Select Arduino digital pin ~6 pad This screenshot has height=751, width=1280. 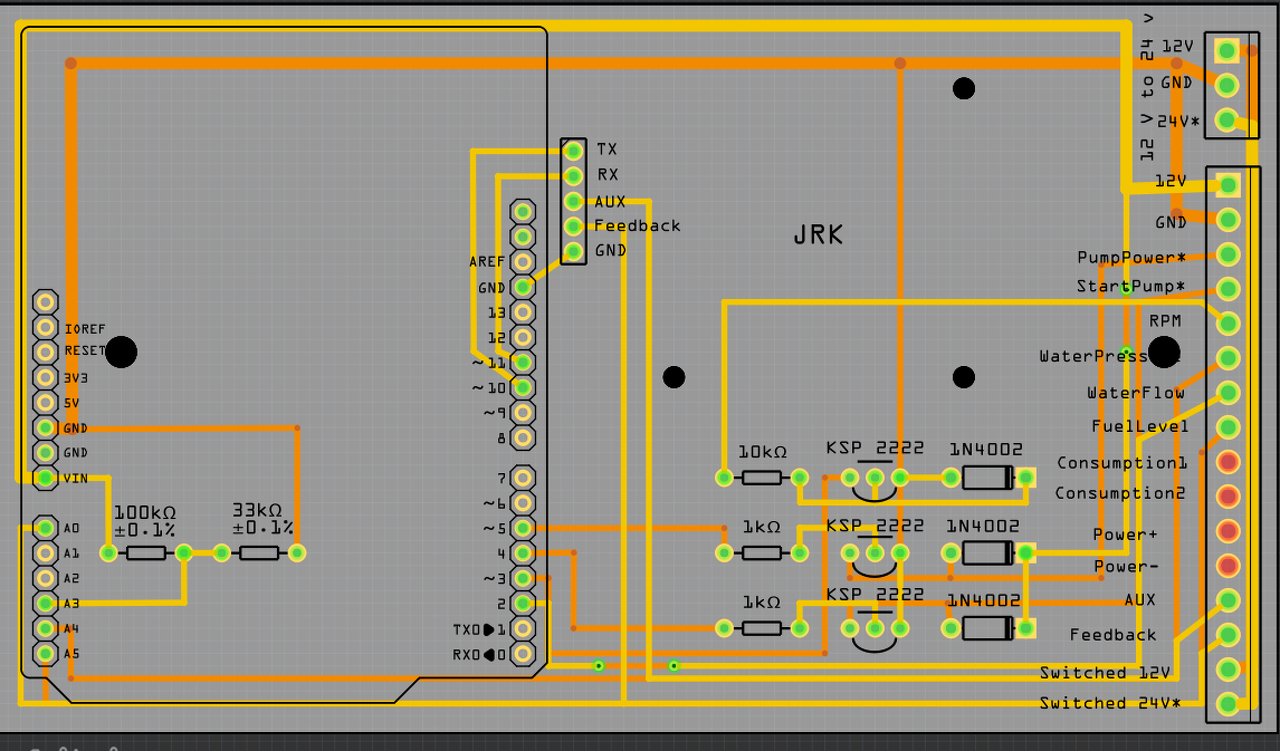click(522, 503)
